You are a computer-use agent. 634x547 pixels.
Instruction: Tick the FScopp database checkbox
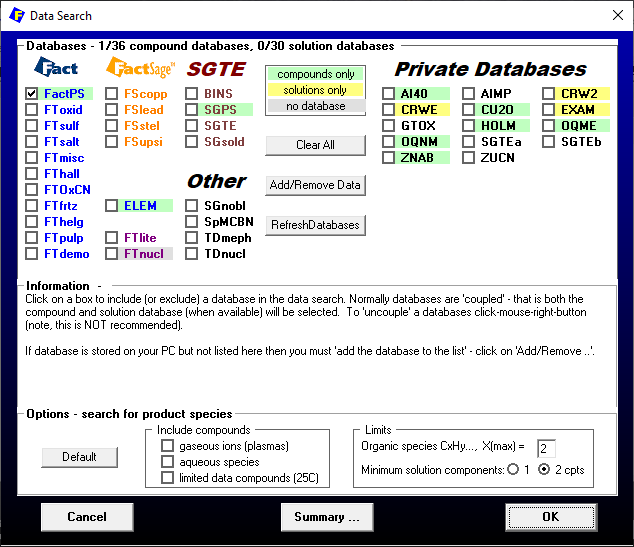[112, 94]
